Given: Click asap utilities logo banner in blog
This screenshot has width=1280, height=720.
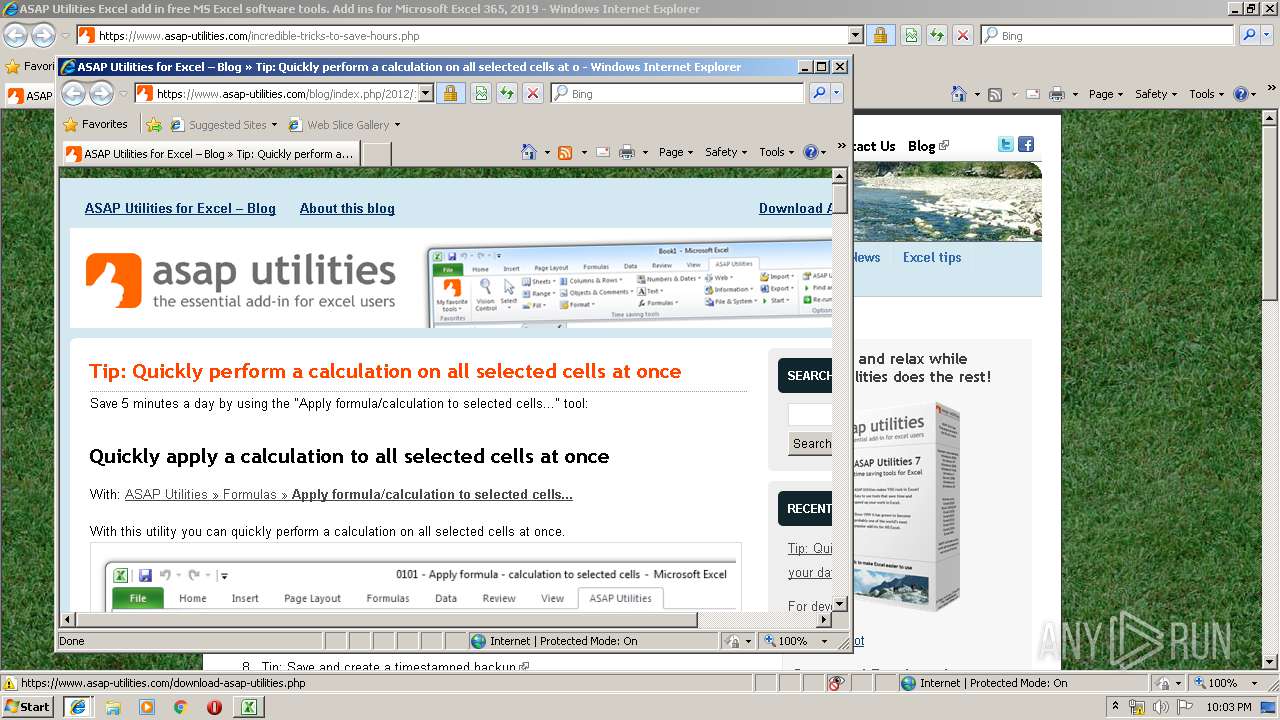Looking at the screenshot, I should click(241, 279).
